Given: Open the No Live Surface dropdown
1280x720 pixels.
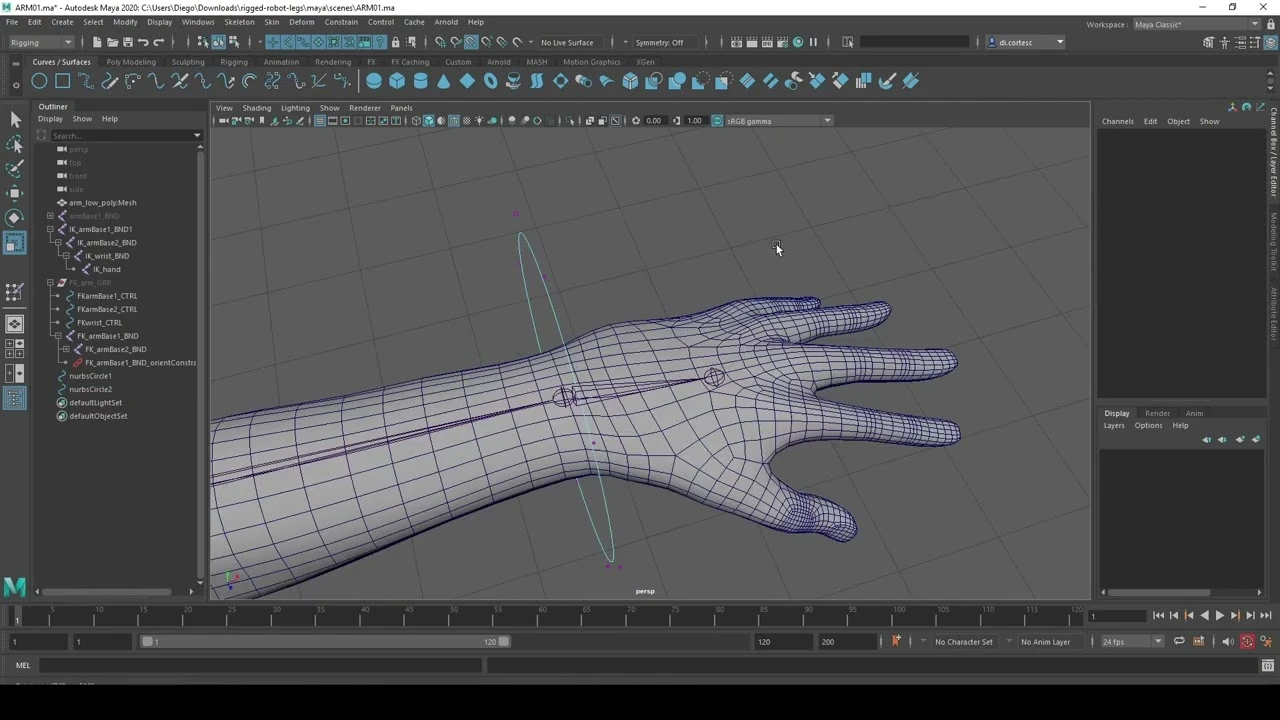Looking at the screenshot, I should pos(567,42).
